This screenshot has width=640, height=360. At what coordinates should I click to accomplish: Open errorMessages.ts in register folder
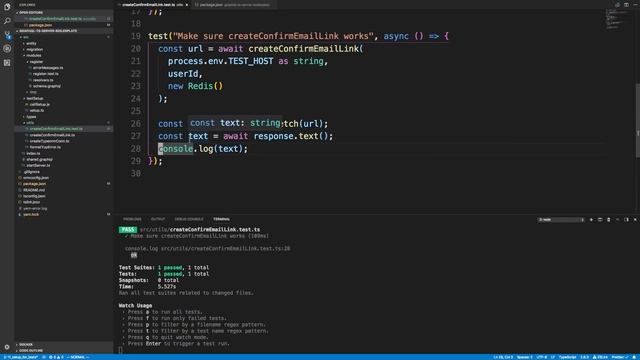tap(48, 68)
